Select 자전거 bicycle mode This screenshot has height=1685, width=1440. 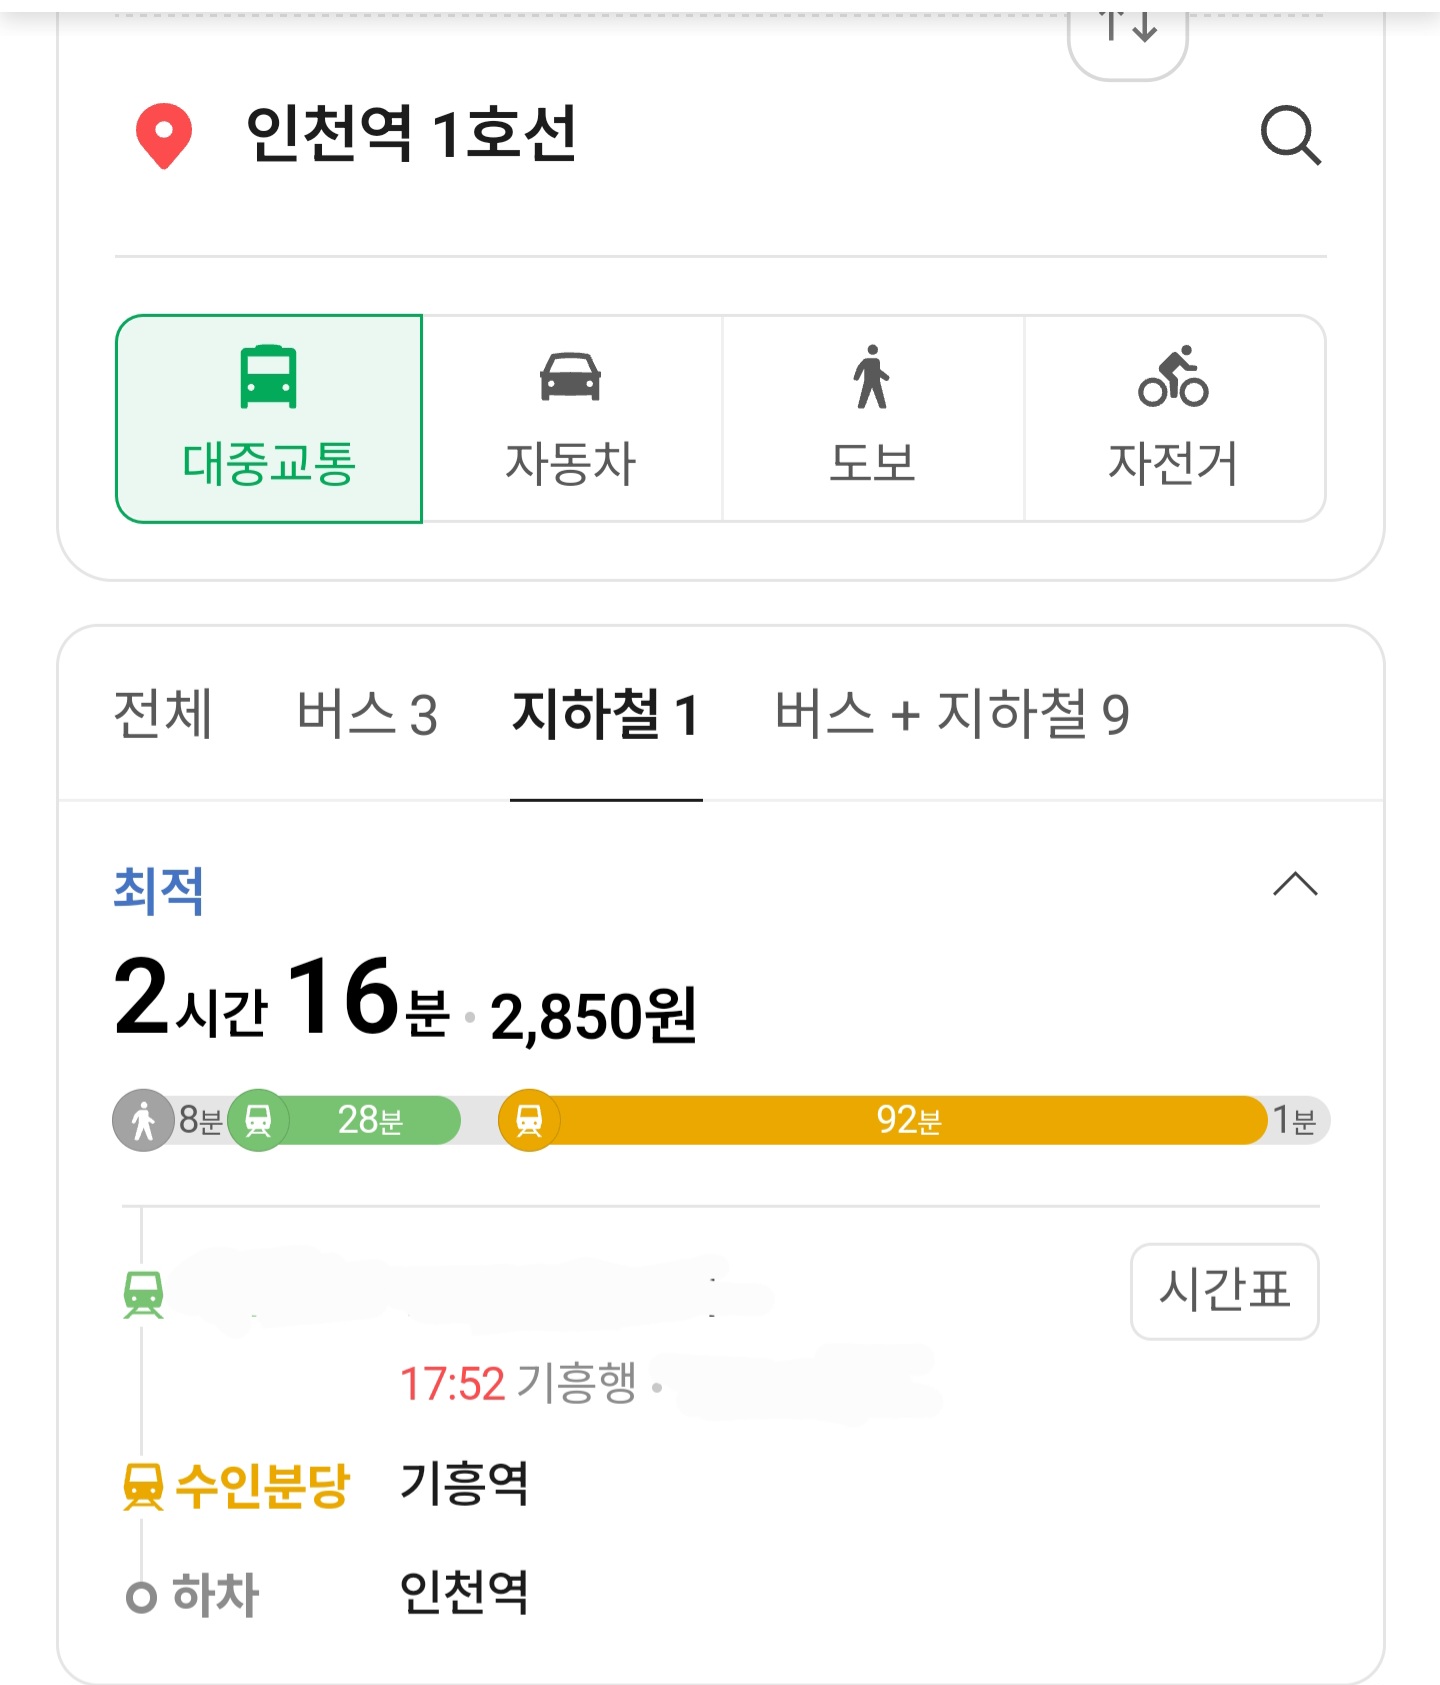tap(1174, 419)
